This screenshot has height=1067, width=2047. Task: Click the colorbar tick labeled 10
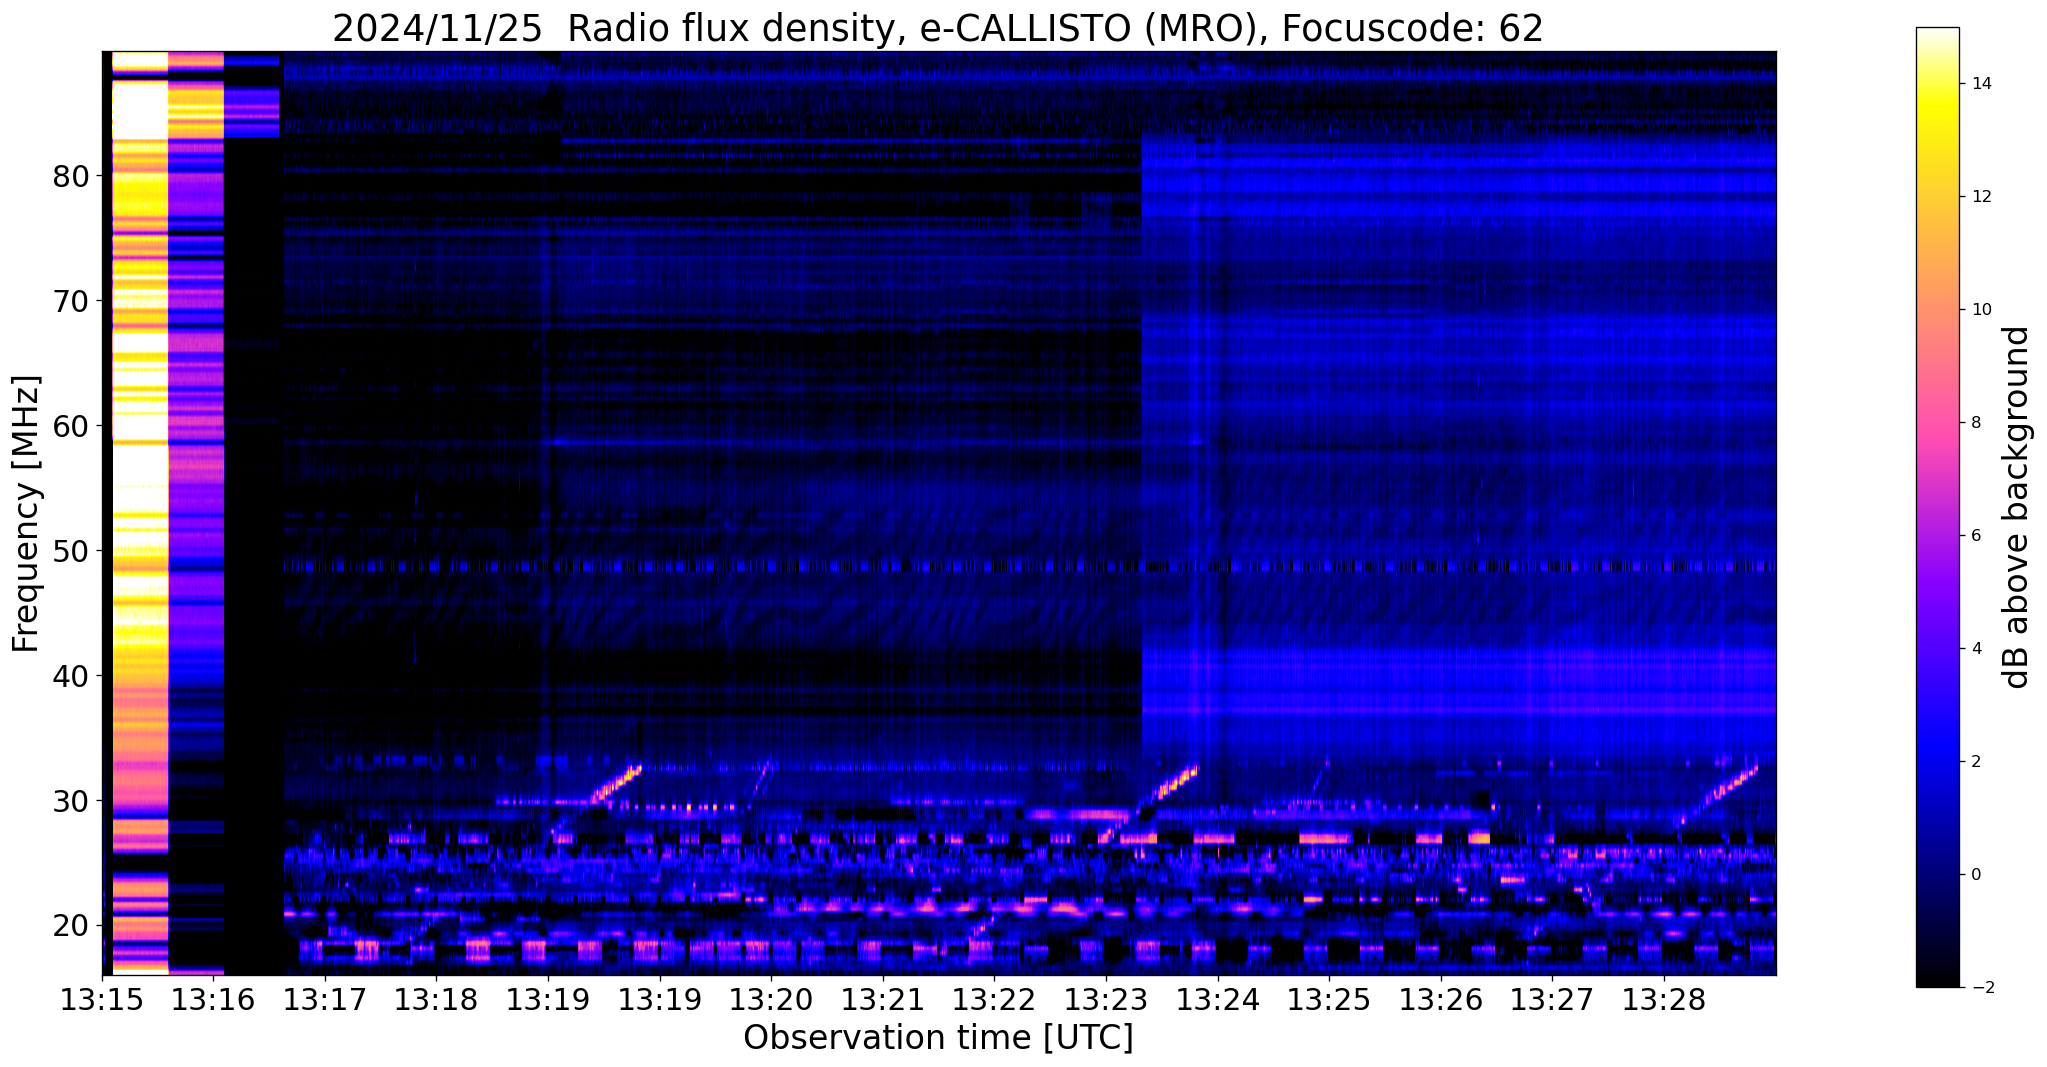click(x=1980, y=310)
